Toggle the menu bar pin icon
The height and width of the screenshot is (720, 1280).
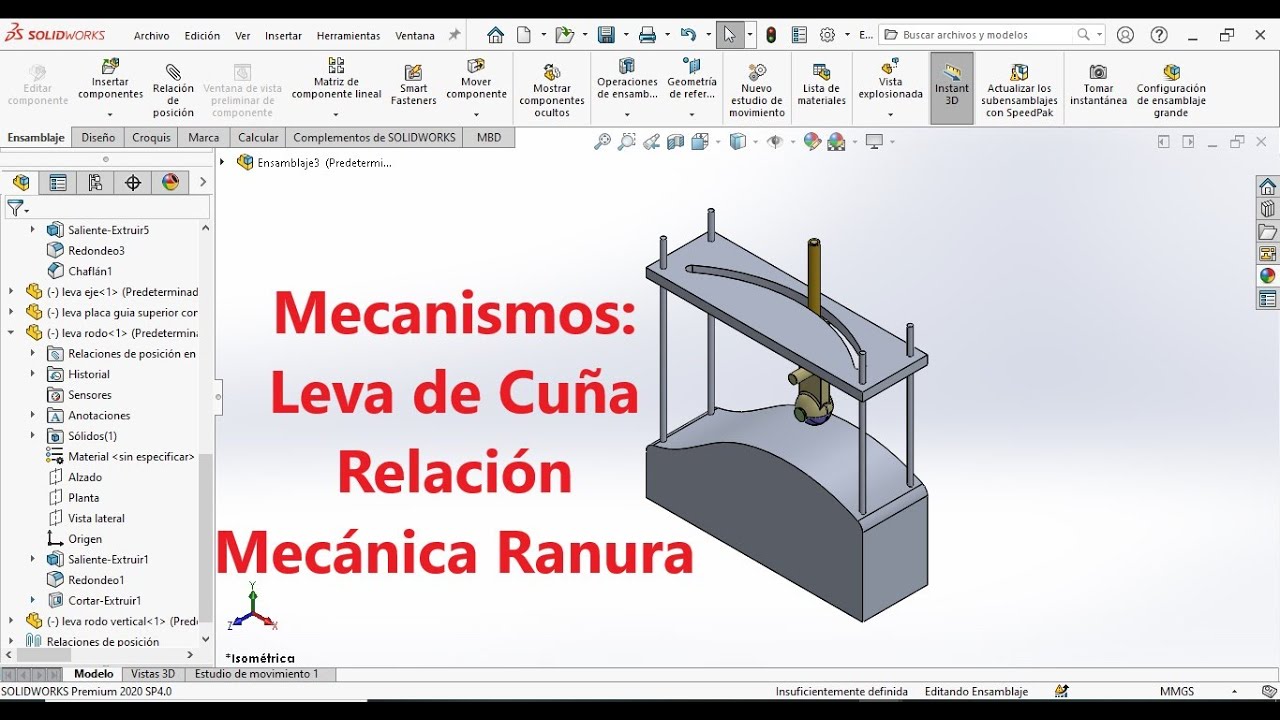click(x=454, y=35)
